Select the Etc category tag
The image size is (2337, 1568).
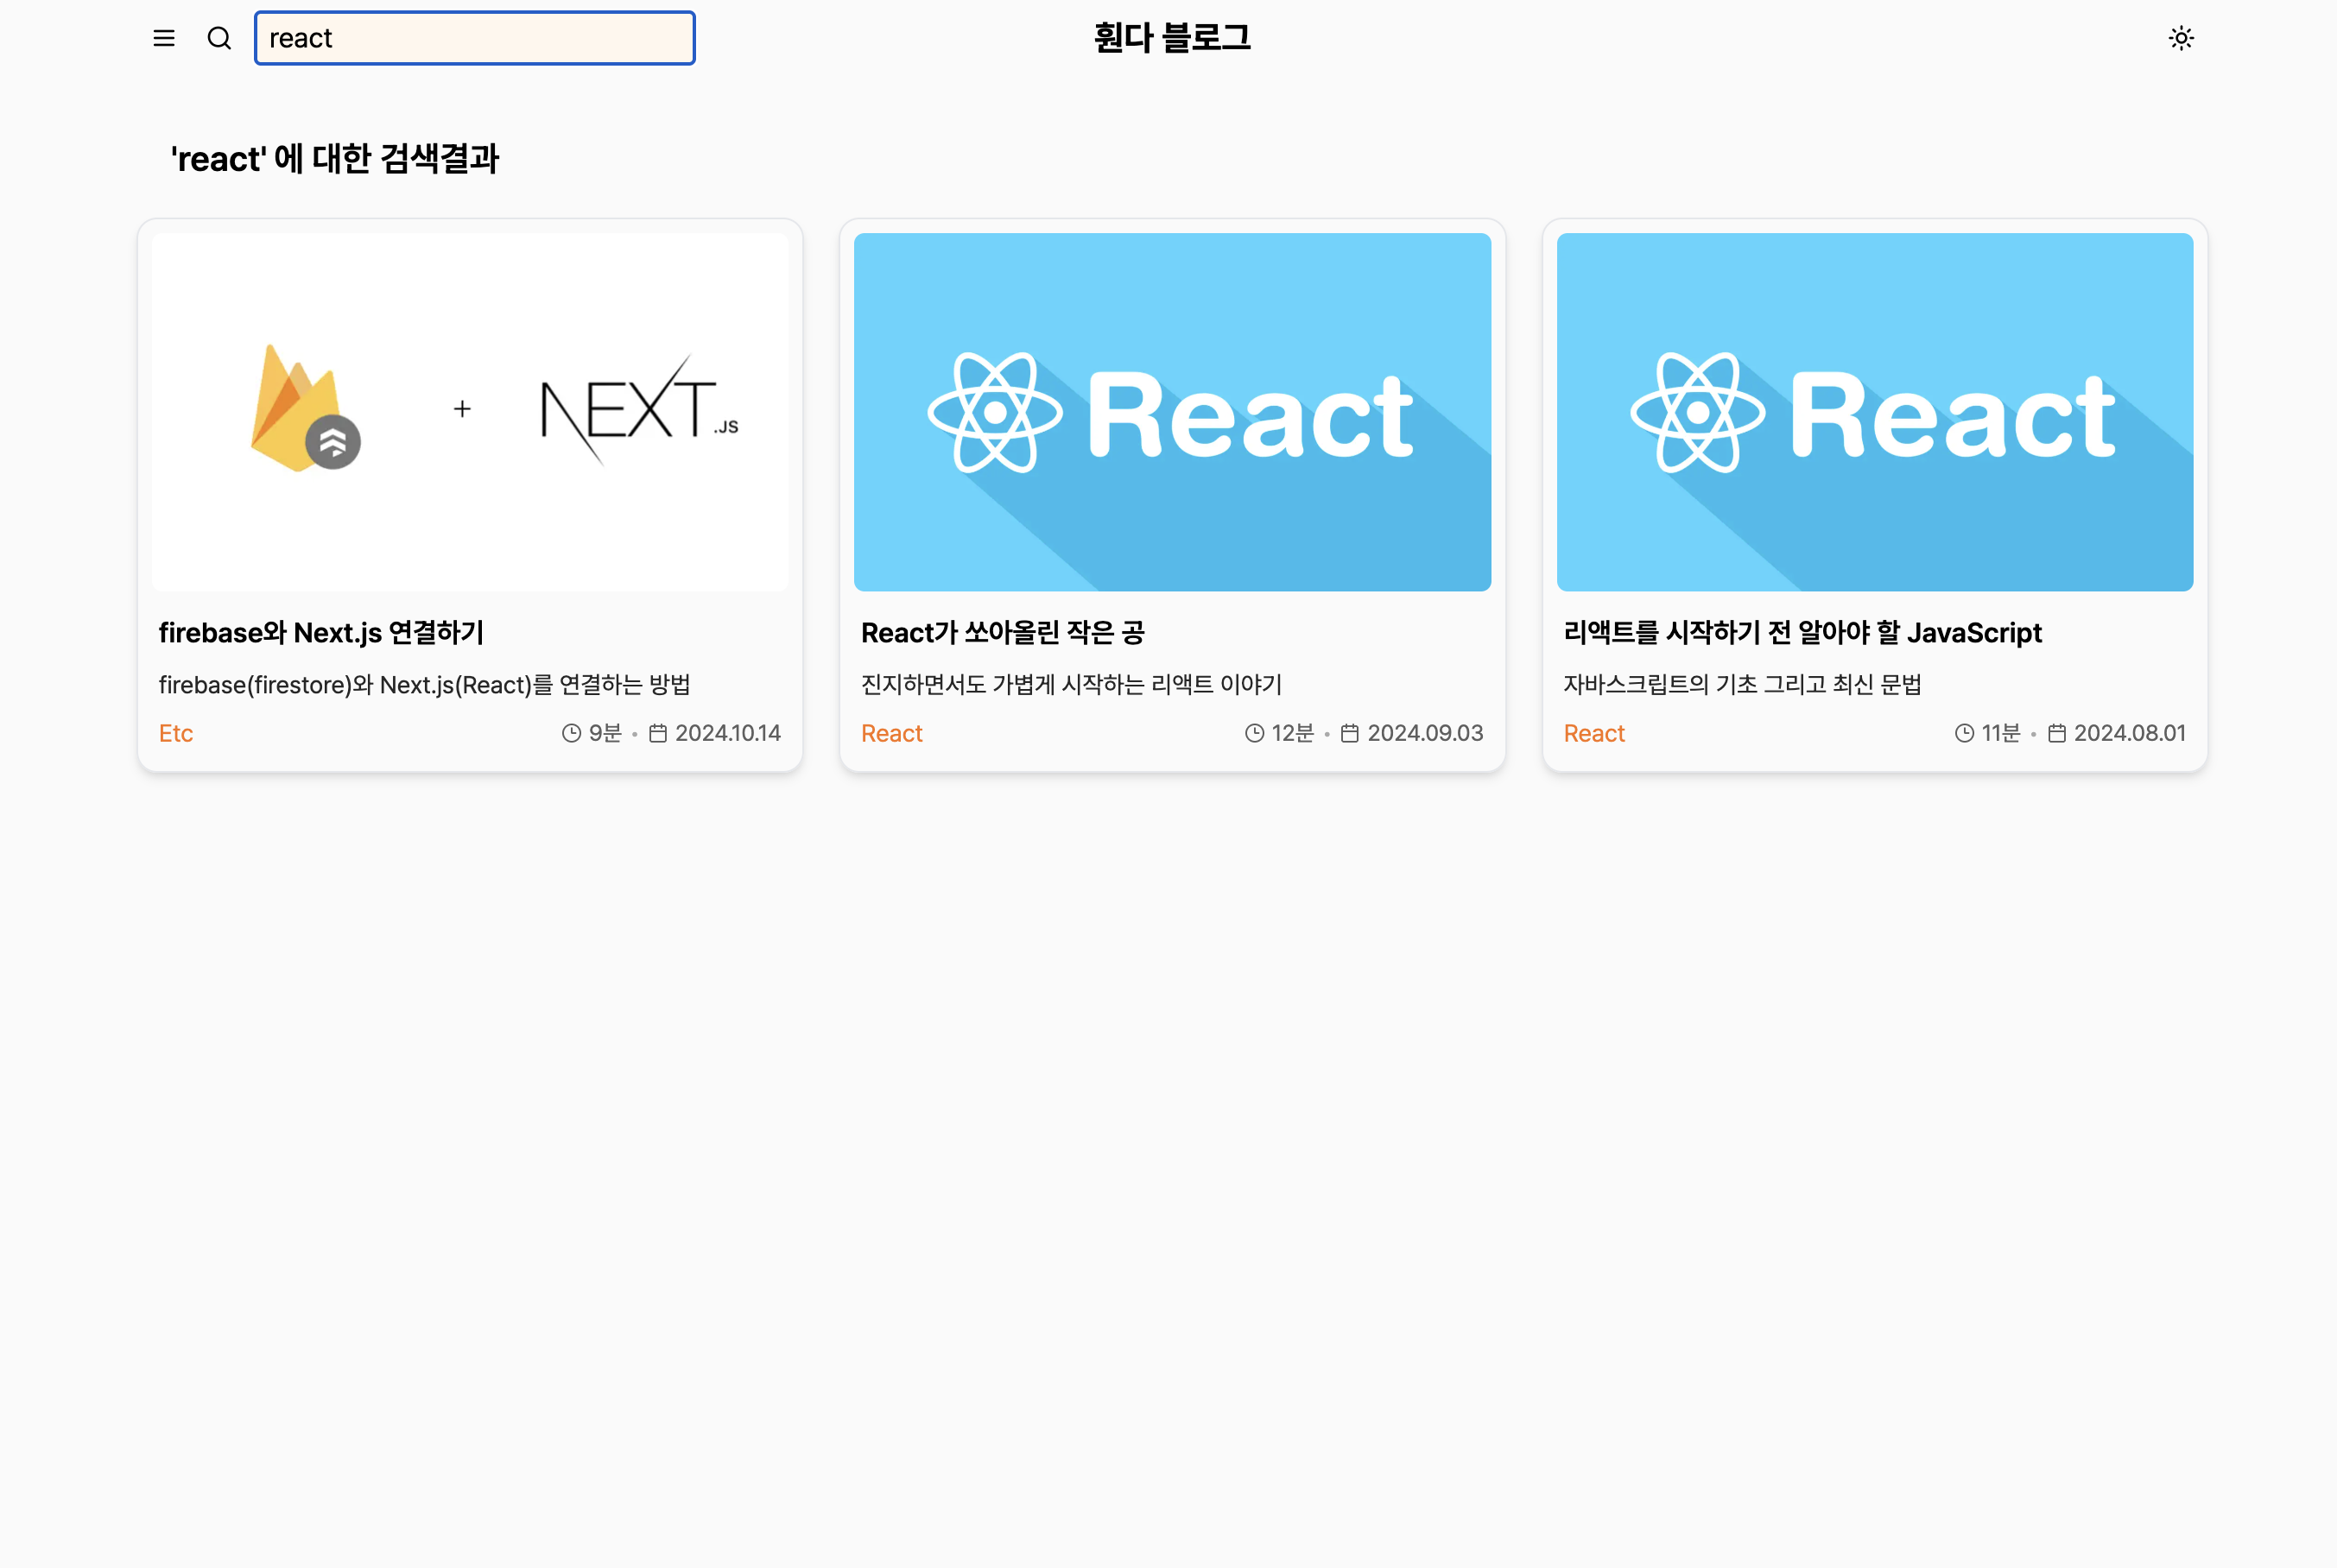coord(176,733)
